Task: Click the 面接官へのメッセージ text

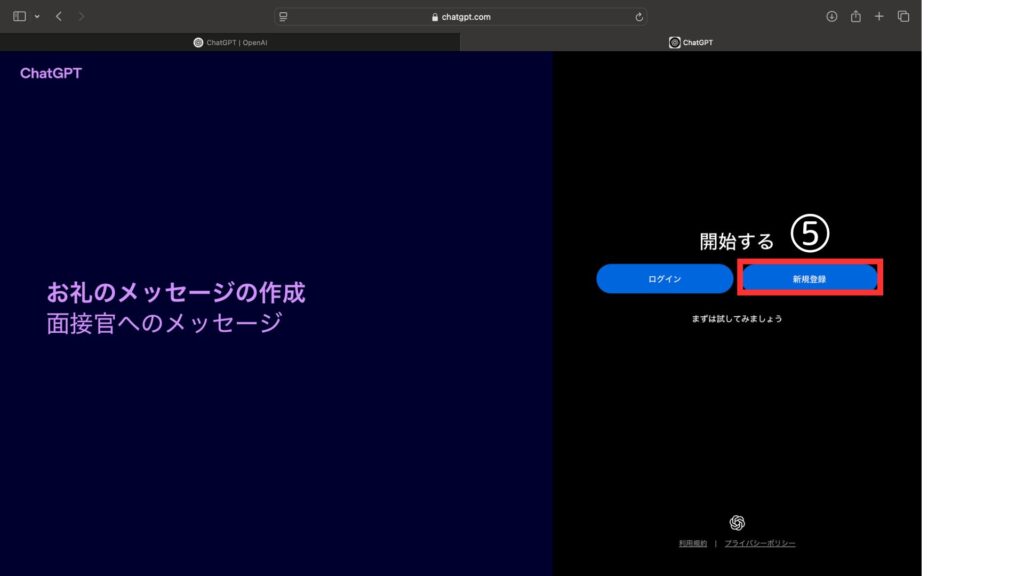Action: point(165,323)
